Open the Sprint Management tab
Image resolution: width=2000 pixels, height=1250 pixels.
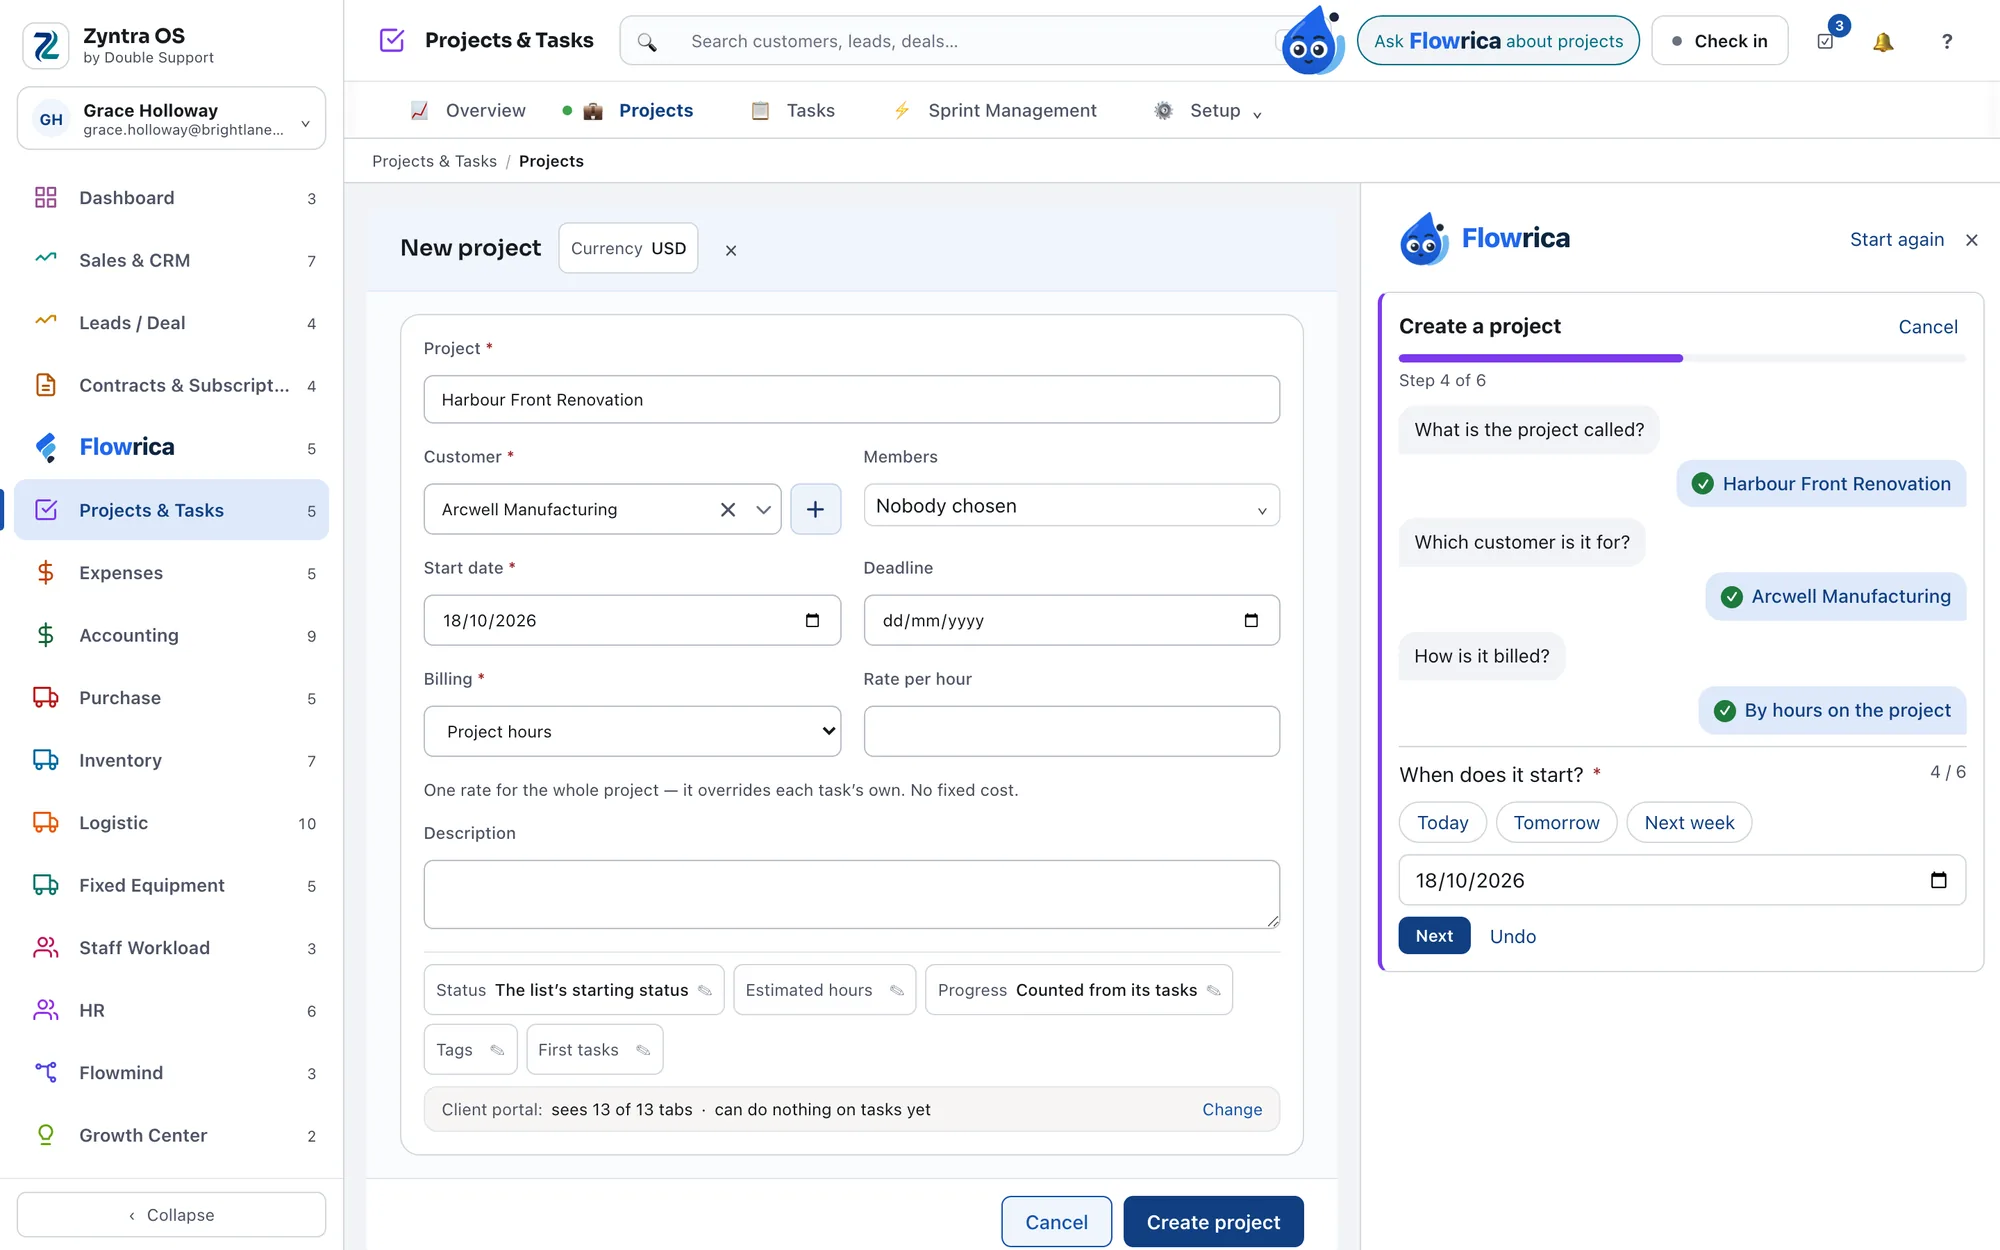(x=995, y=111)
